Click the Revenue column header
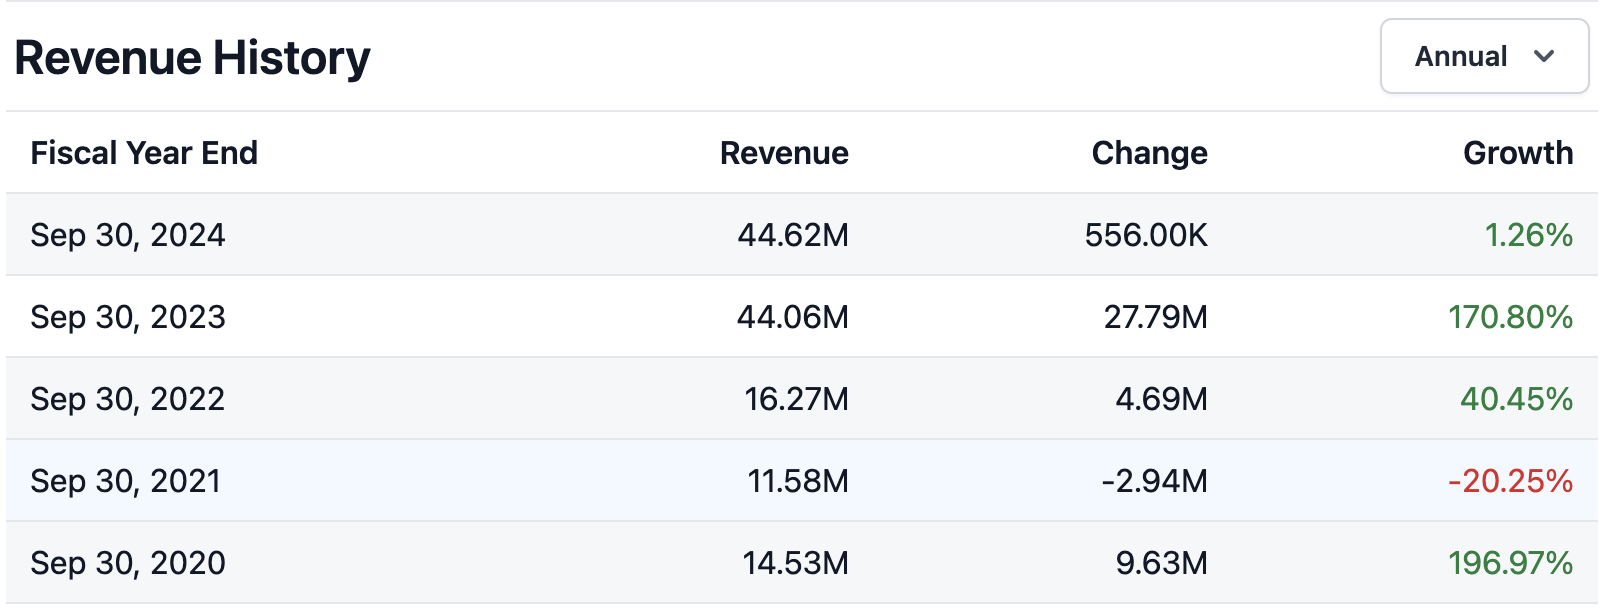 click(783, 153)
